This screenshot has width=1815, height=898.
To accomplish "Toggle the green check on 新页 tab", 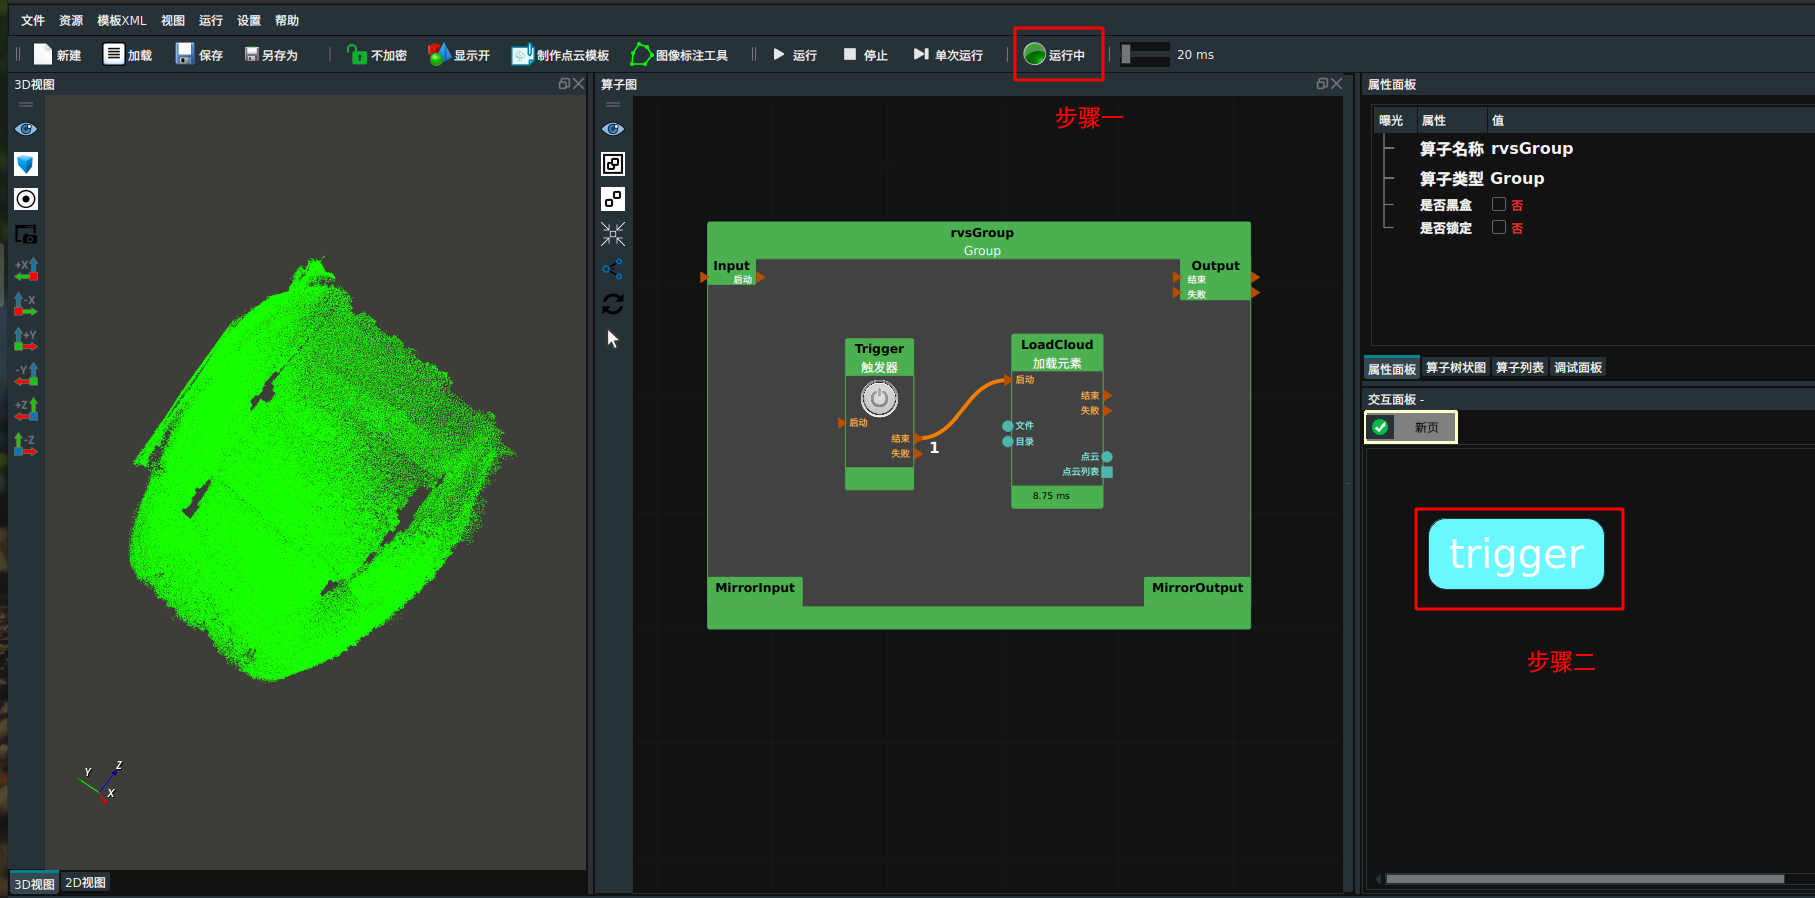I will (x=1381, y=427).
